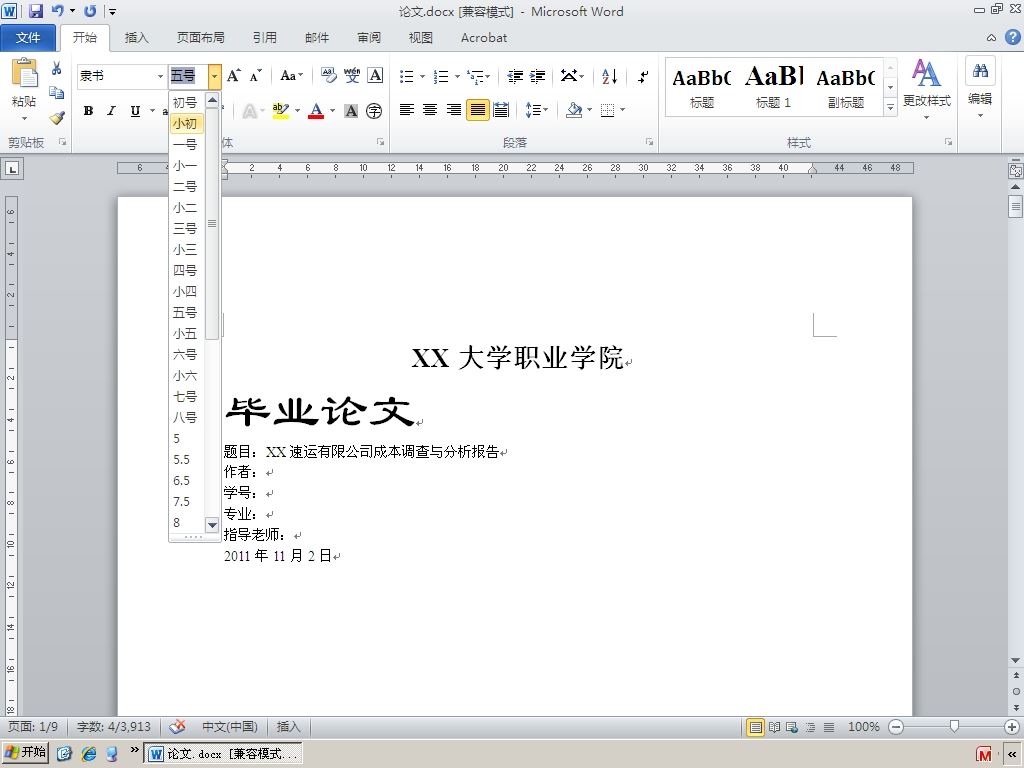Undo the last action

58,11
